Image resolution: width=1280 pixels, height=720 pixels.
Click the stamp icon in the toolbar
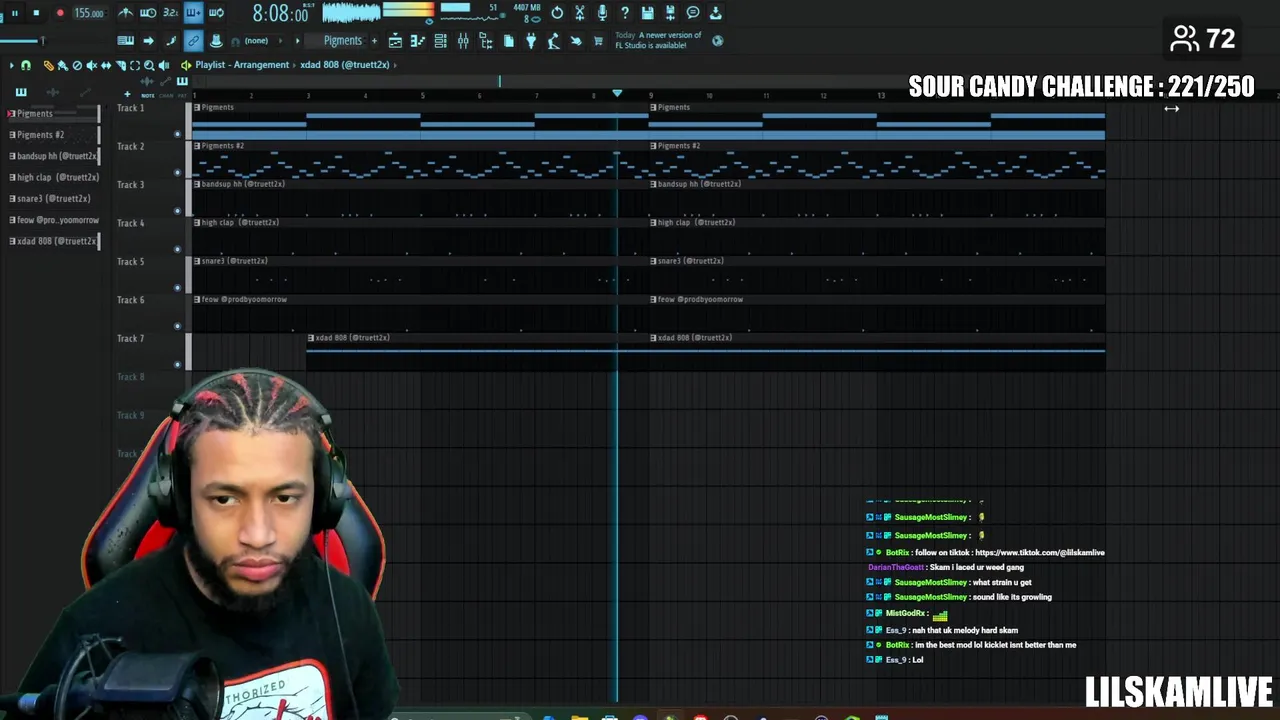tap(216, 41)
